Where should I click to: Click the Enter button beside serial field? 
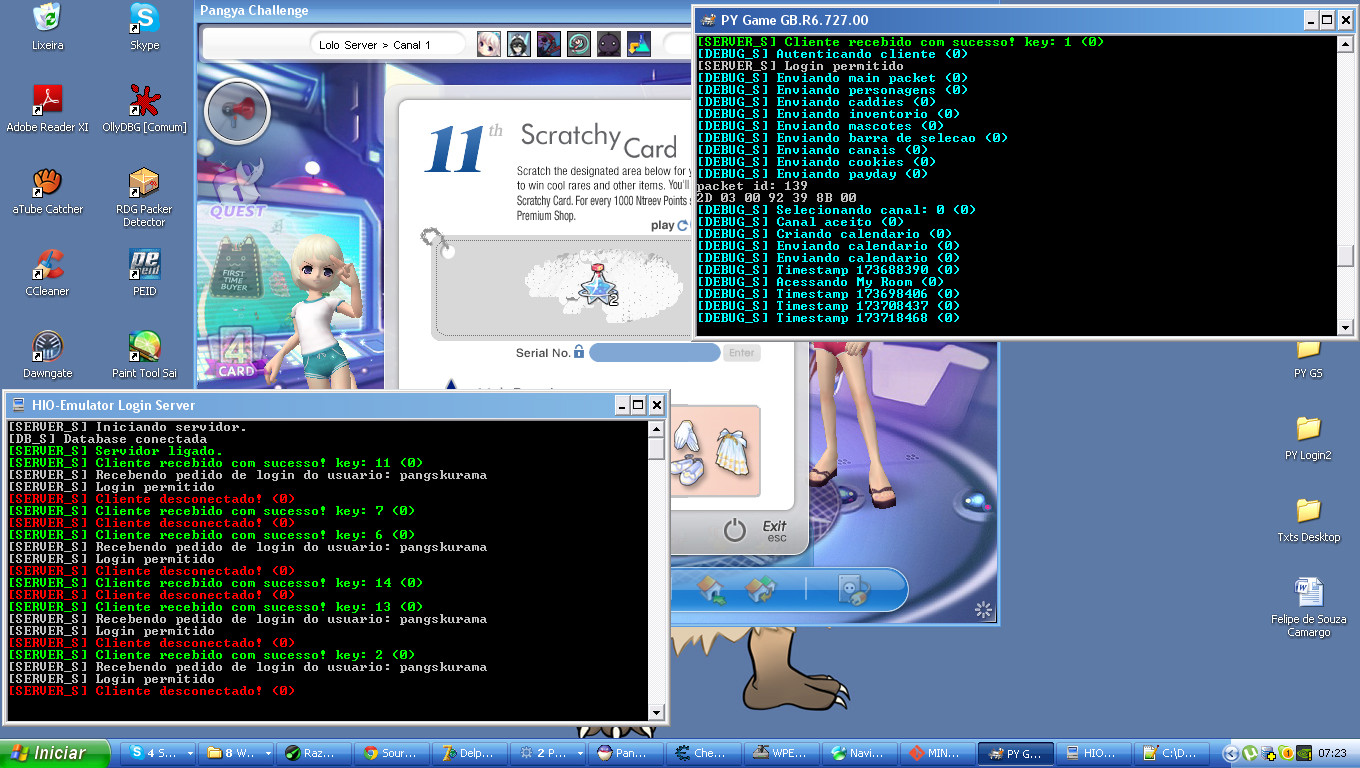(x=742, y=352)
